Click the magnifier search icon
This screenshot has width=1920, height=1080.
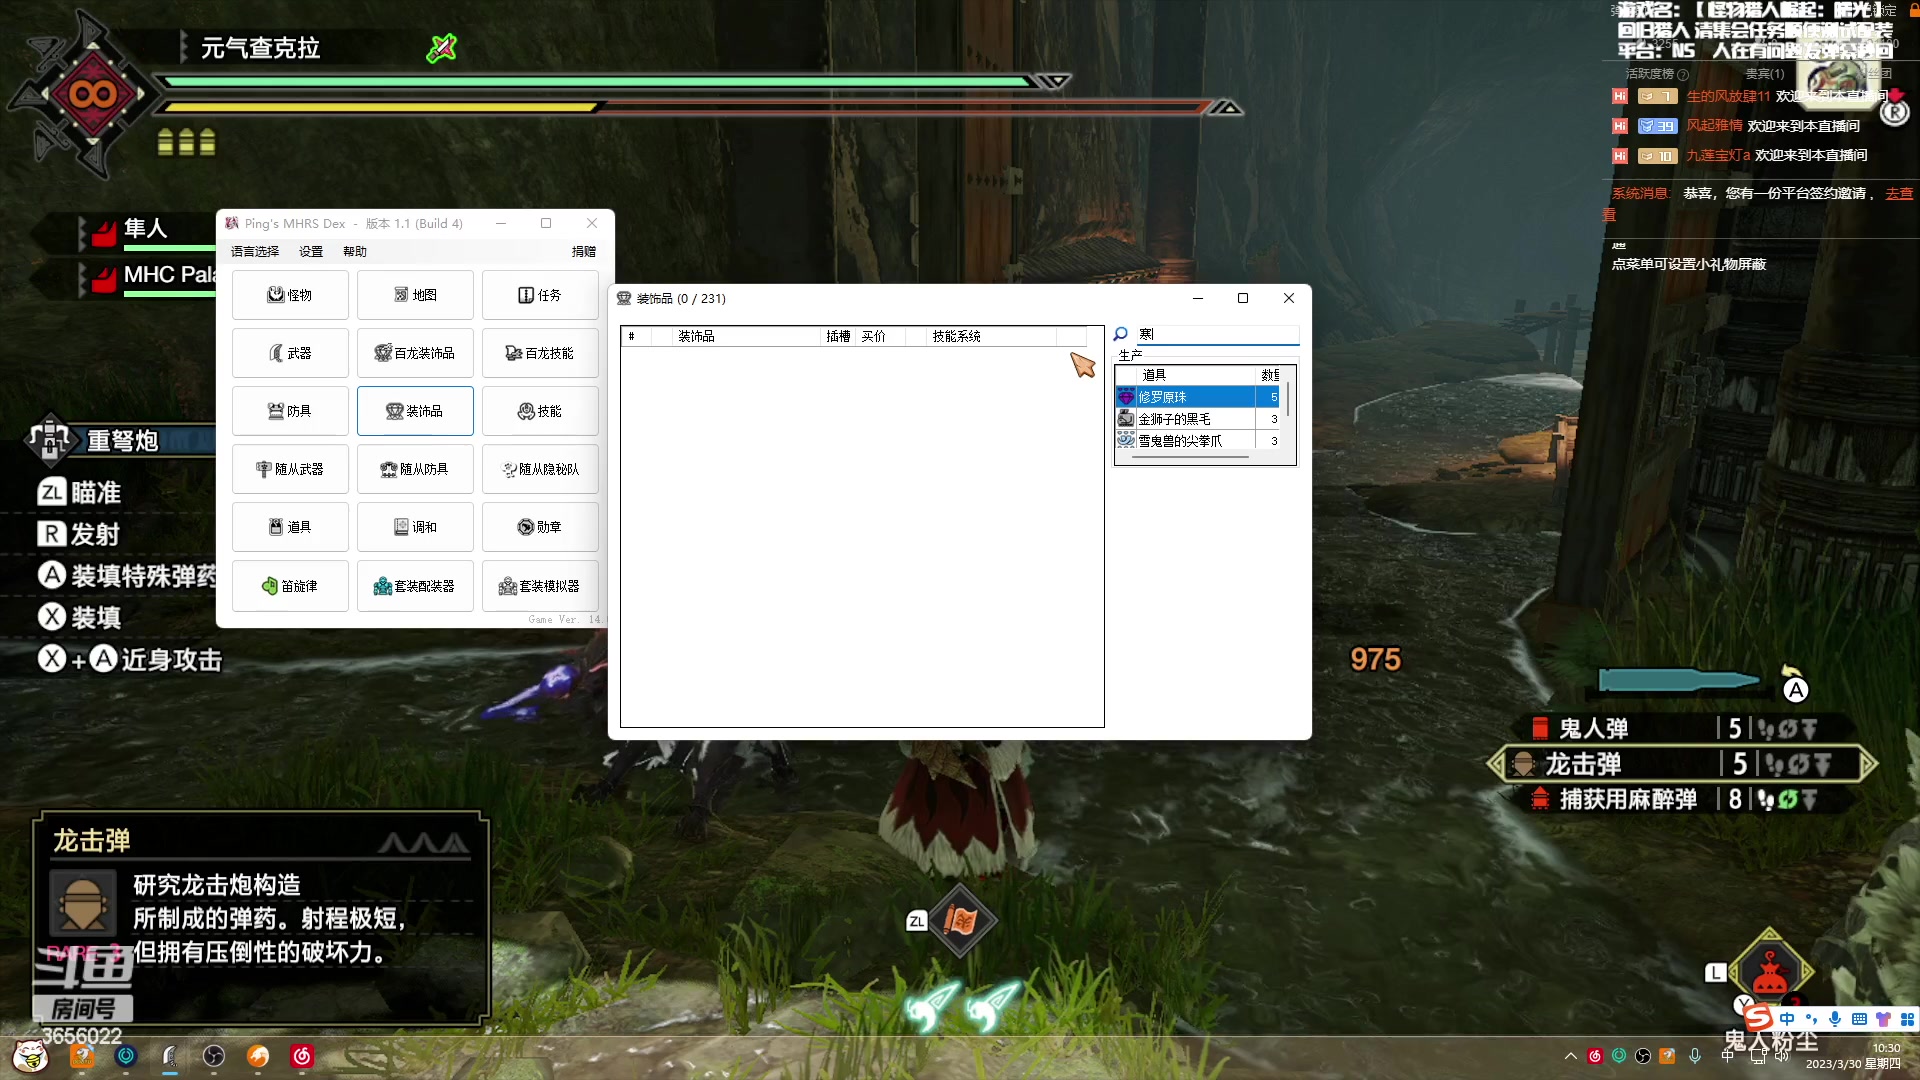pyautogui.click(x=1121, y=334)
